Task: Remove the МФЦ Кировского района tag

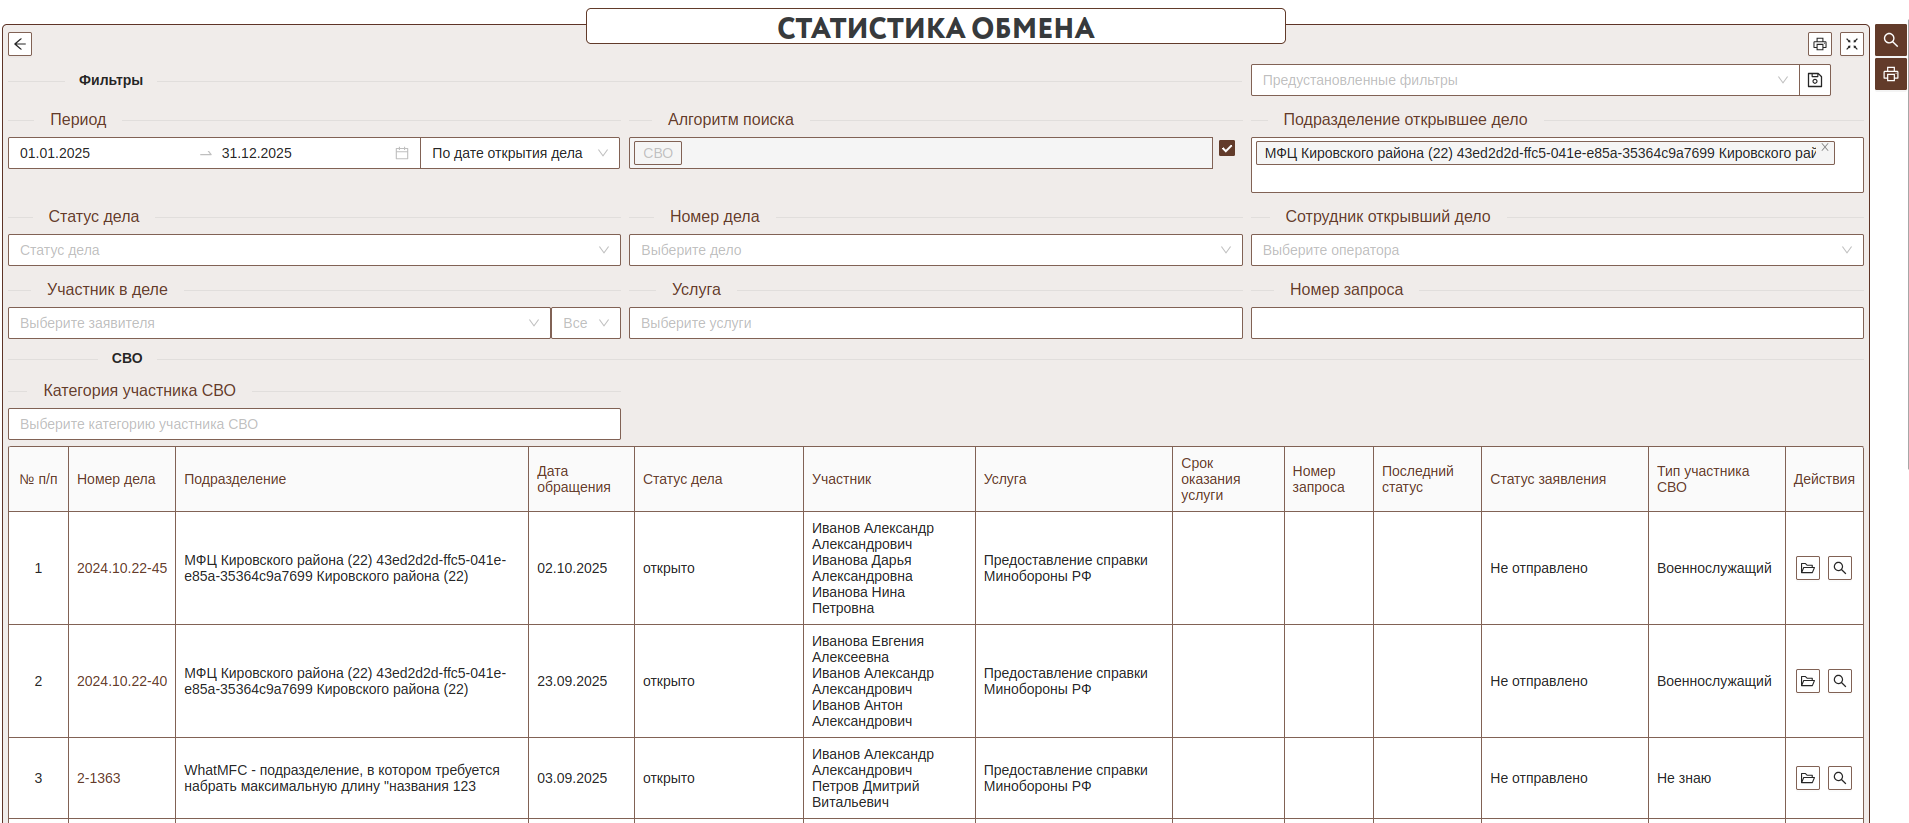Action: 1824,148
